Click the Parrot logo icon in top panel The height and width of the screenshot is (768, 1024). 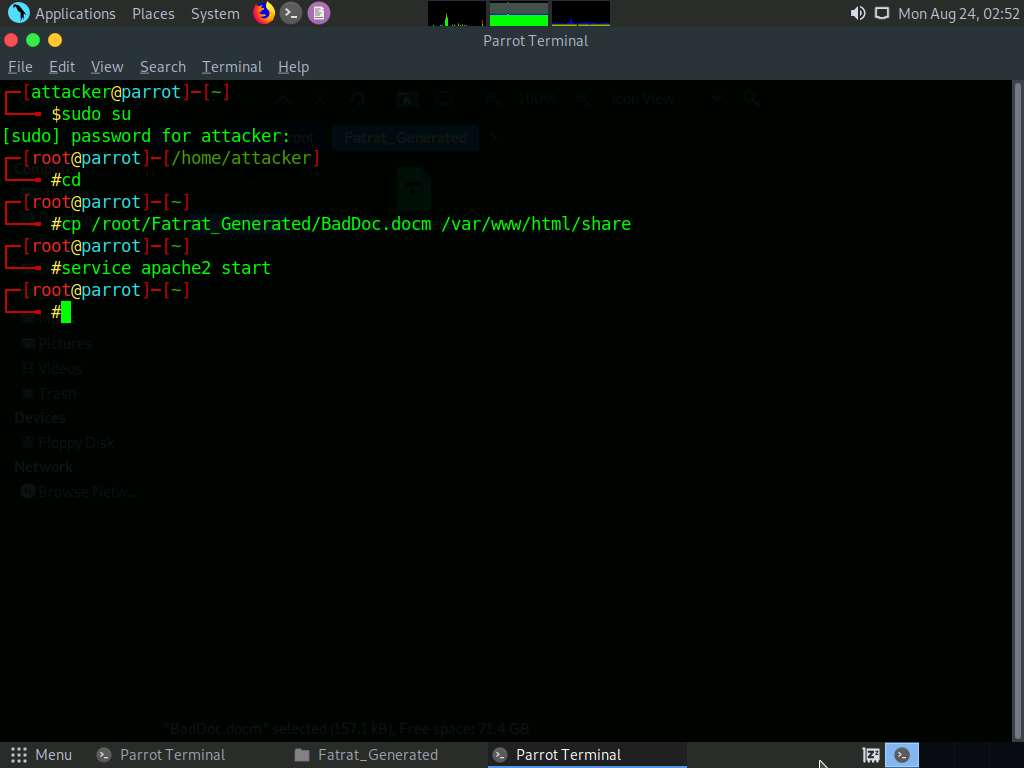pos(18,13)
